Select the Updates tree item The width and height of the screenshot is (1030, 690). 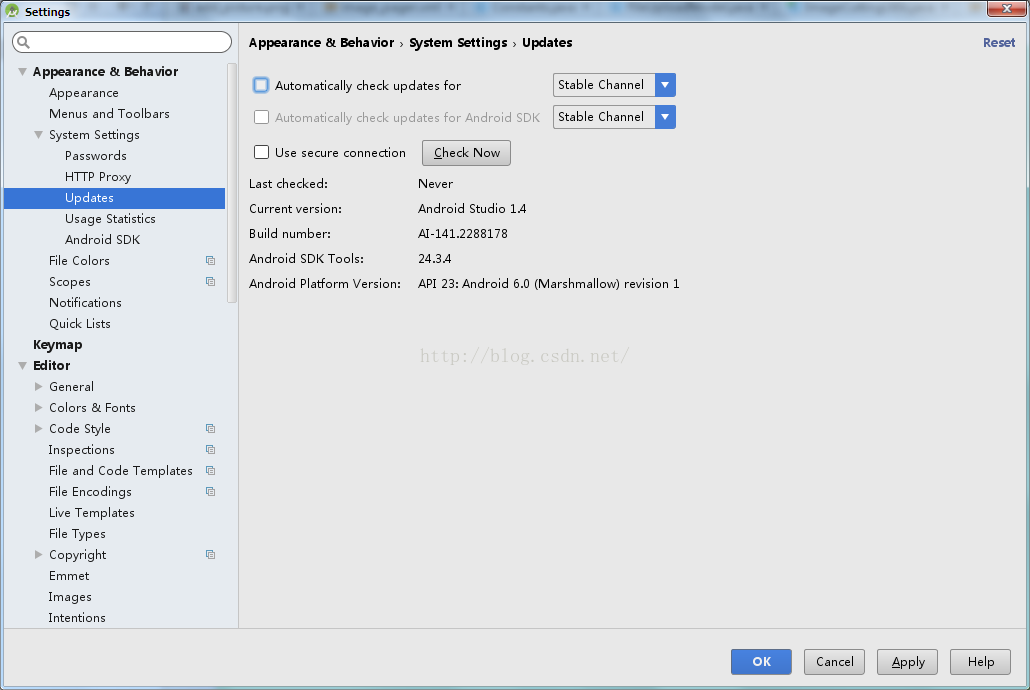coord(114,198)
